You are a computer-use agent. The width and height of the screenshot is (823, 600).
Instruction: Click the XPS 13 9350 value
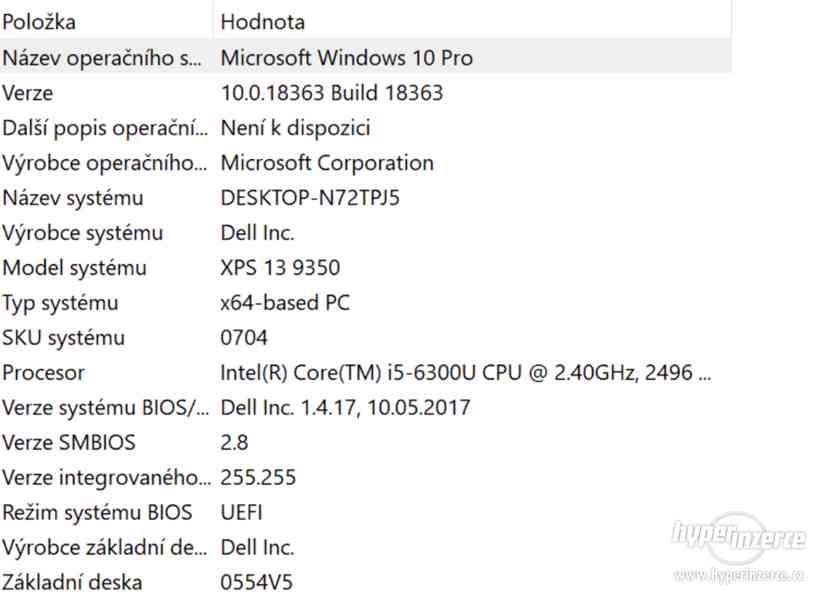point(280,268)
